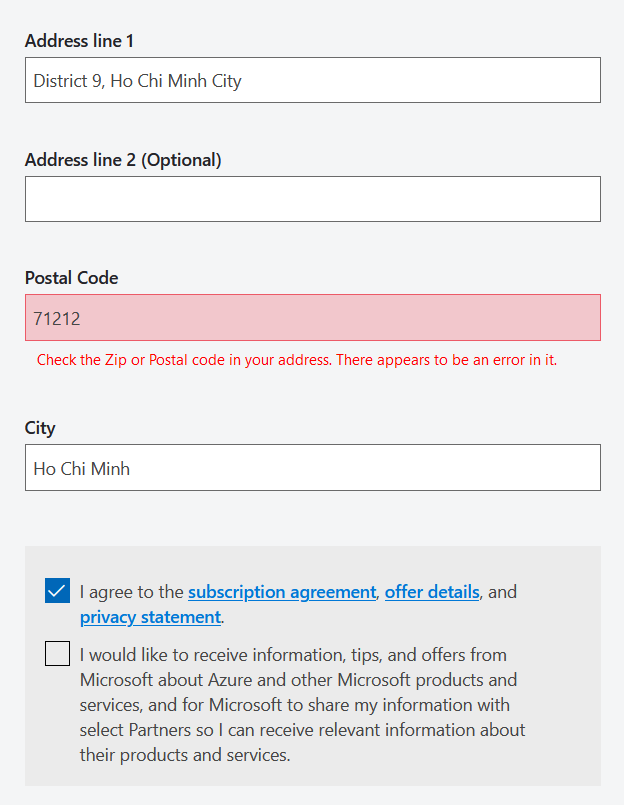Click the 'I agree to the' text
The width and height of the screenshot is (624, 805).
point(132,592)
